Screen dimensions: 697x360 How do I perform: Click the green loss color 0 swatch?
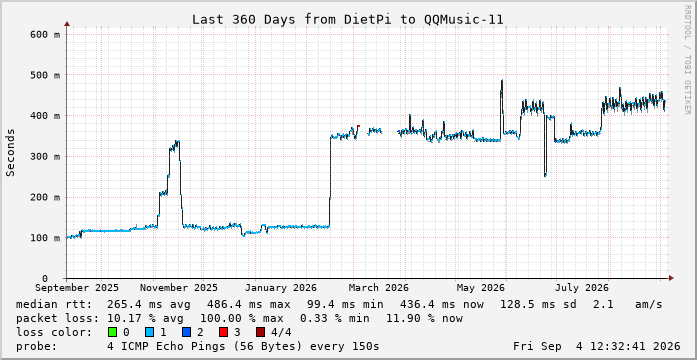pyautogui.click(x=112, y=332)
